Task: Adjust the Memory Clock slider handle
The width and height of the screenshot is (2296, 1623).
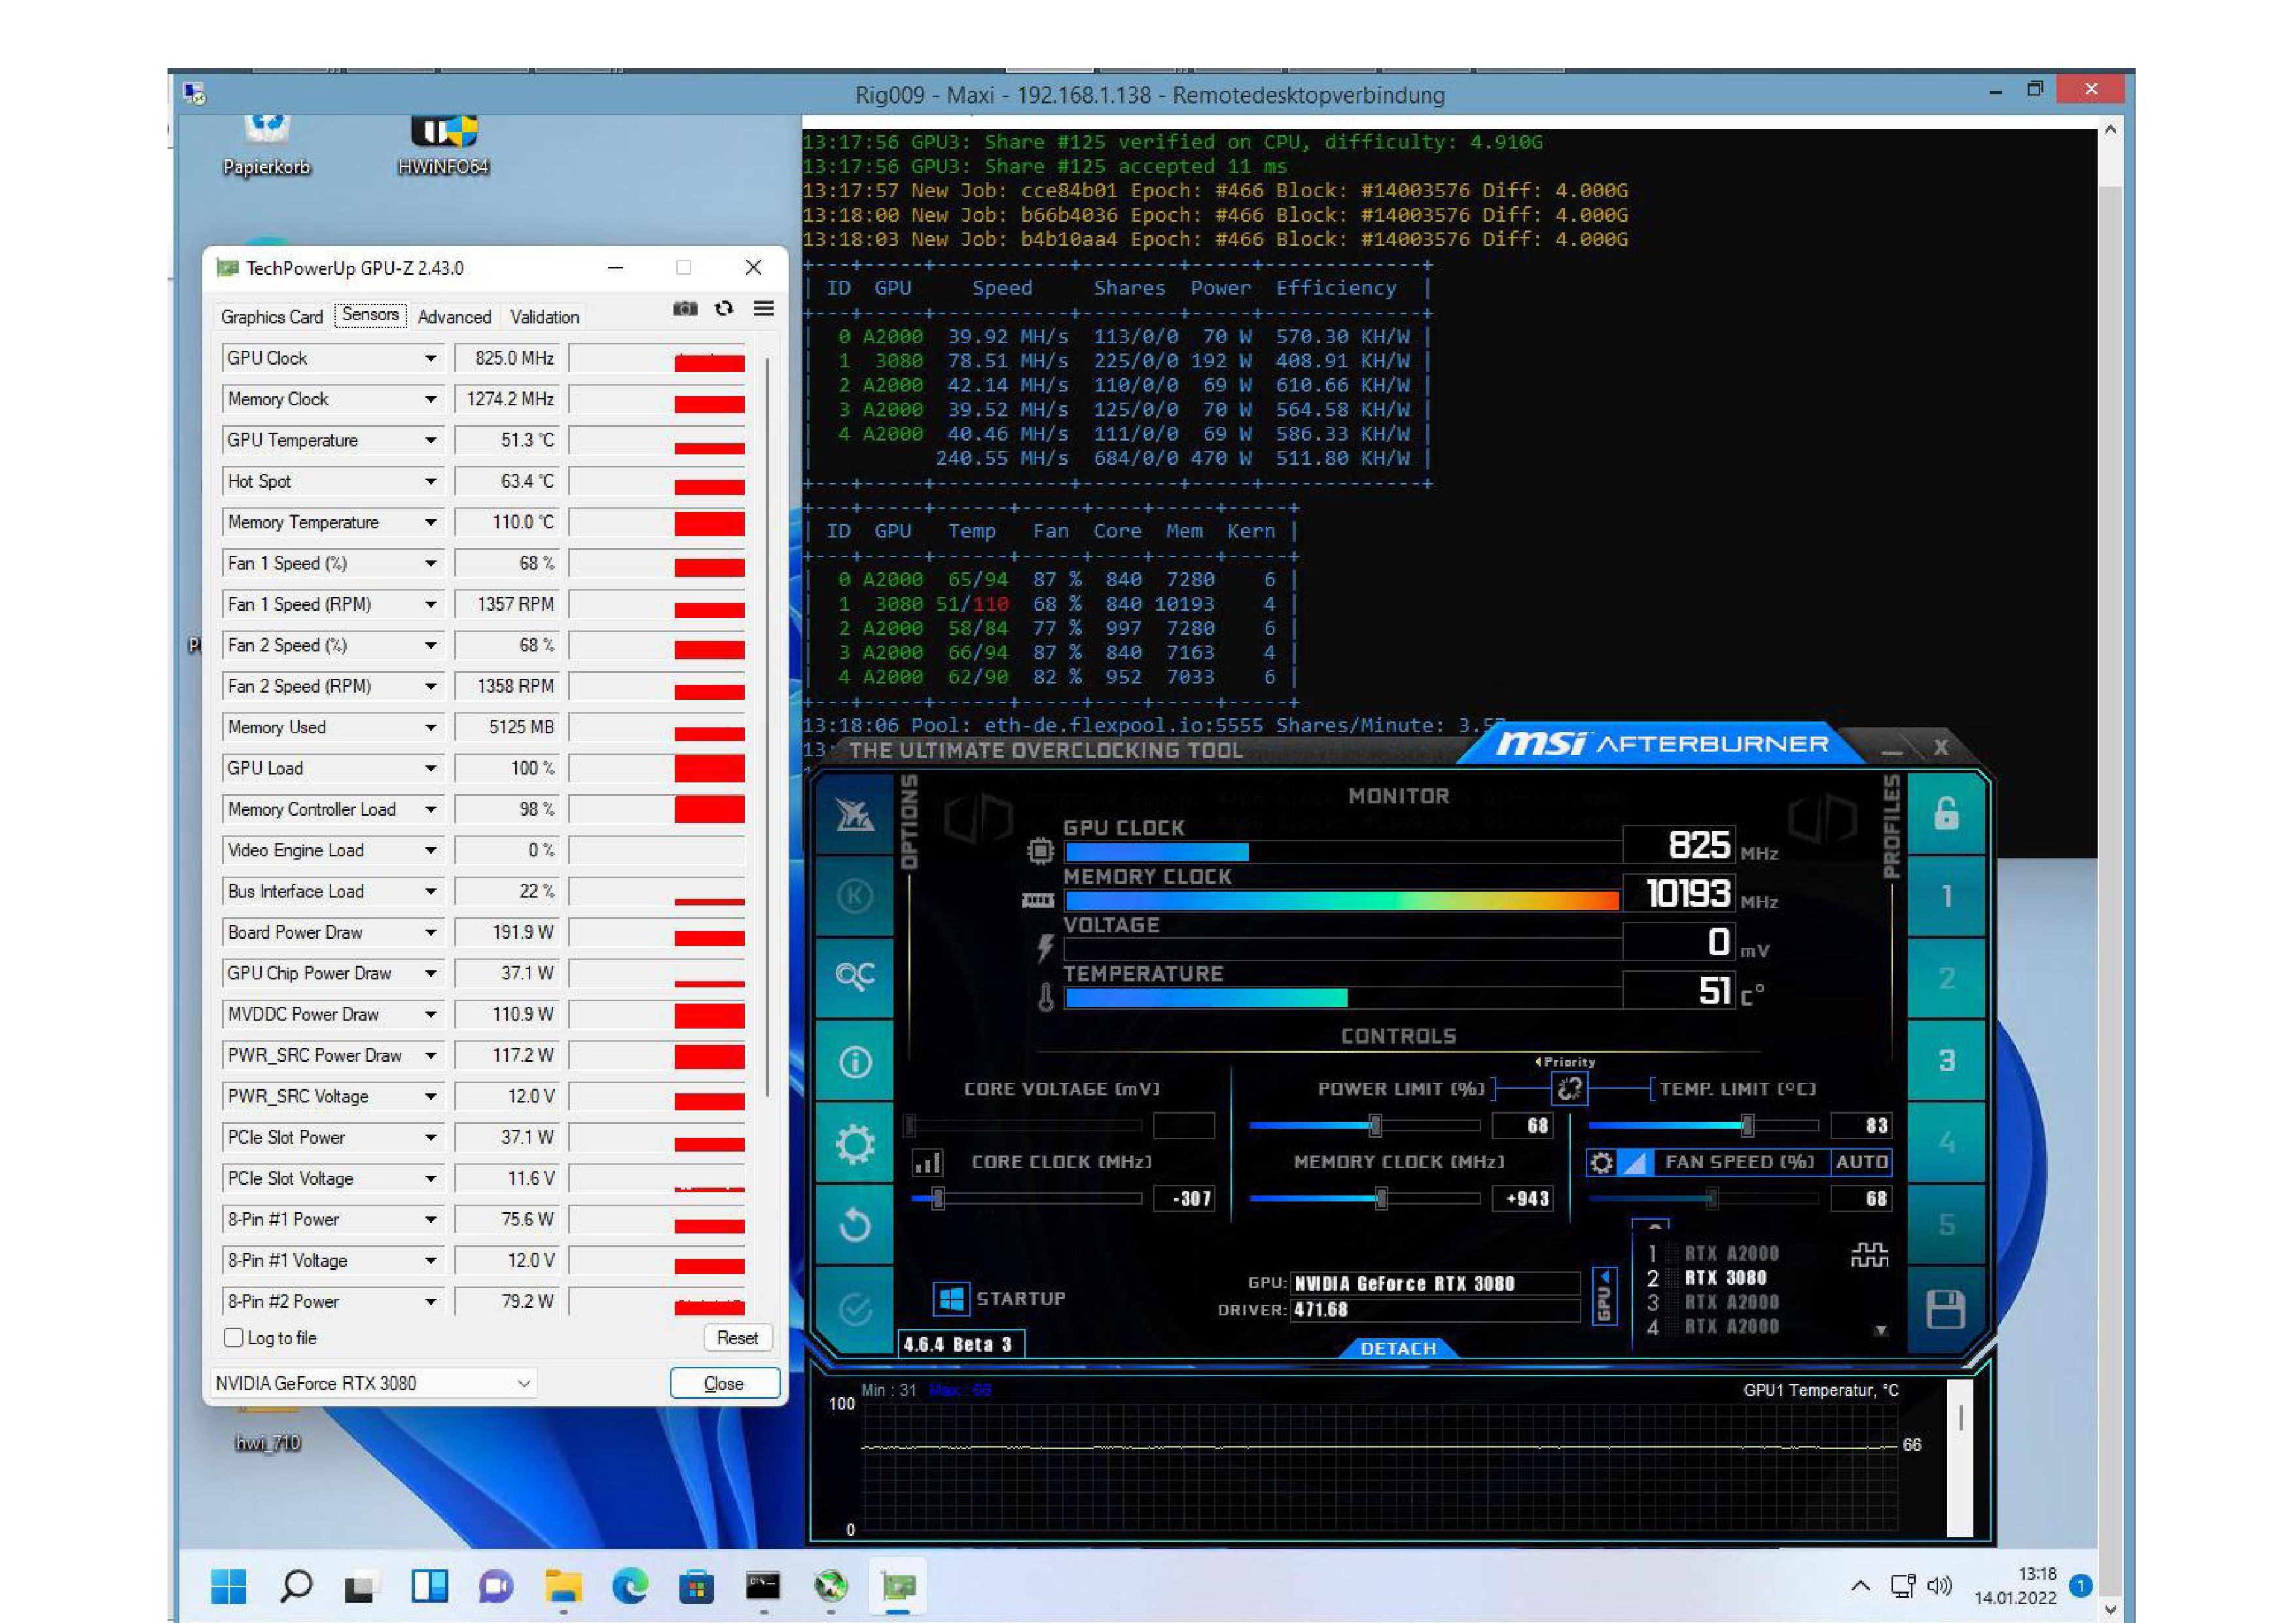Action: click(1381, 1198)
